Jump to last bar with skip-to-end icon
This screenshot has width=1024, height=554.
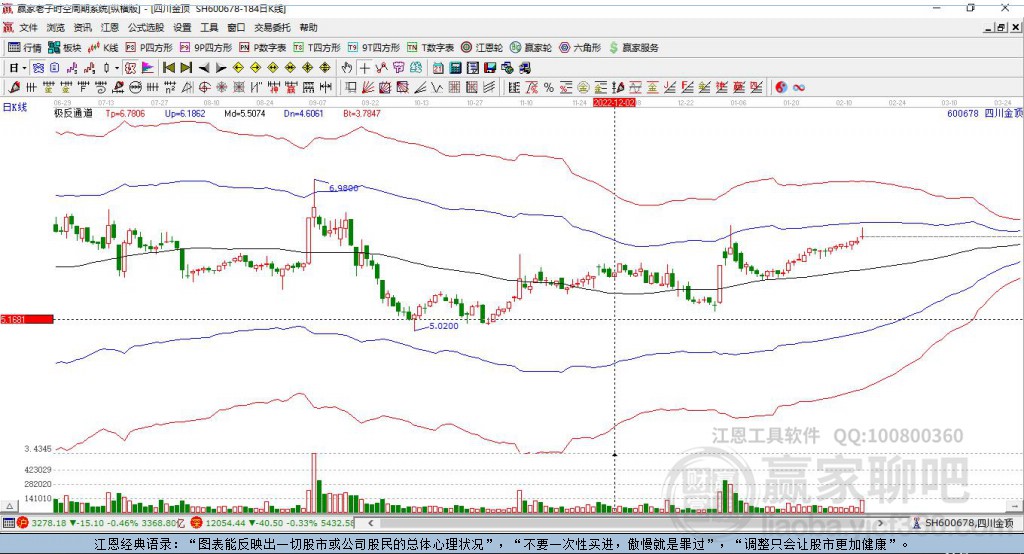click(x=186, y=68)
